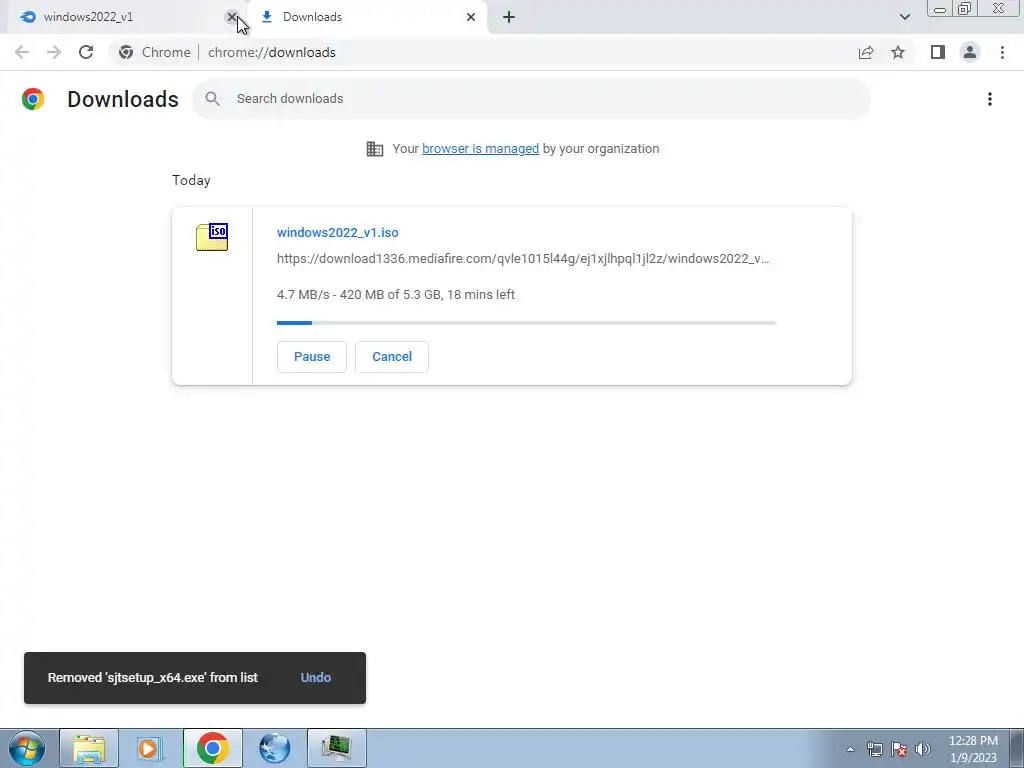
Task: Select the Downloads tab
Action: (x=366, y=17)
